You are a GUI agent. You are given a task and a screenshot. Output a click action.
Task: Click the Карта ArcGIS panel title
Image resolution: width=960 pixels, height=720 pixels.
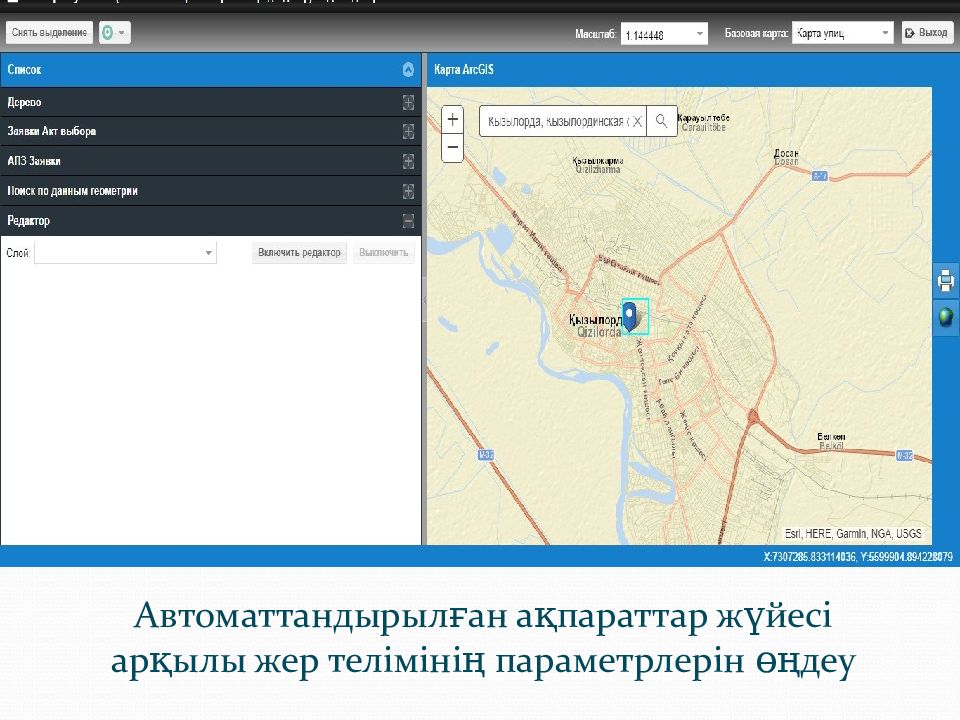point(463,69)
